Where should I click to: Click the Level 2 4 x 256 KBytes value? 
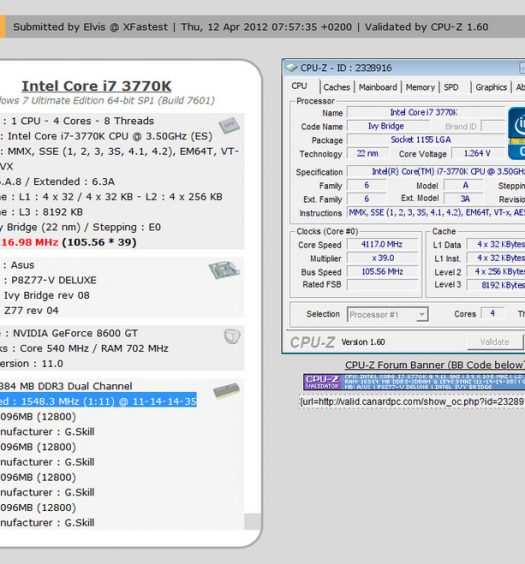[x=496, y=272]
